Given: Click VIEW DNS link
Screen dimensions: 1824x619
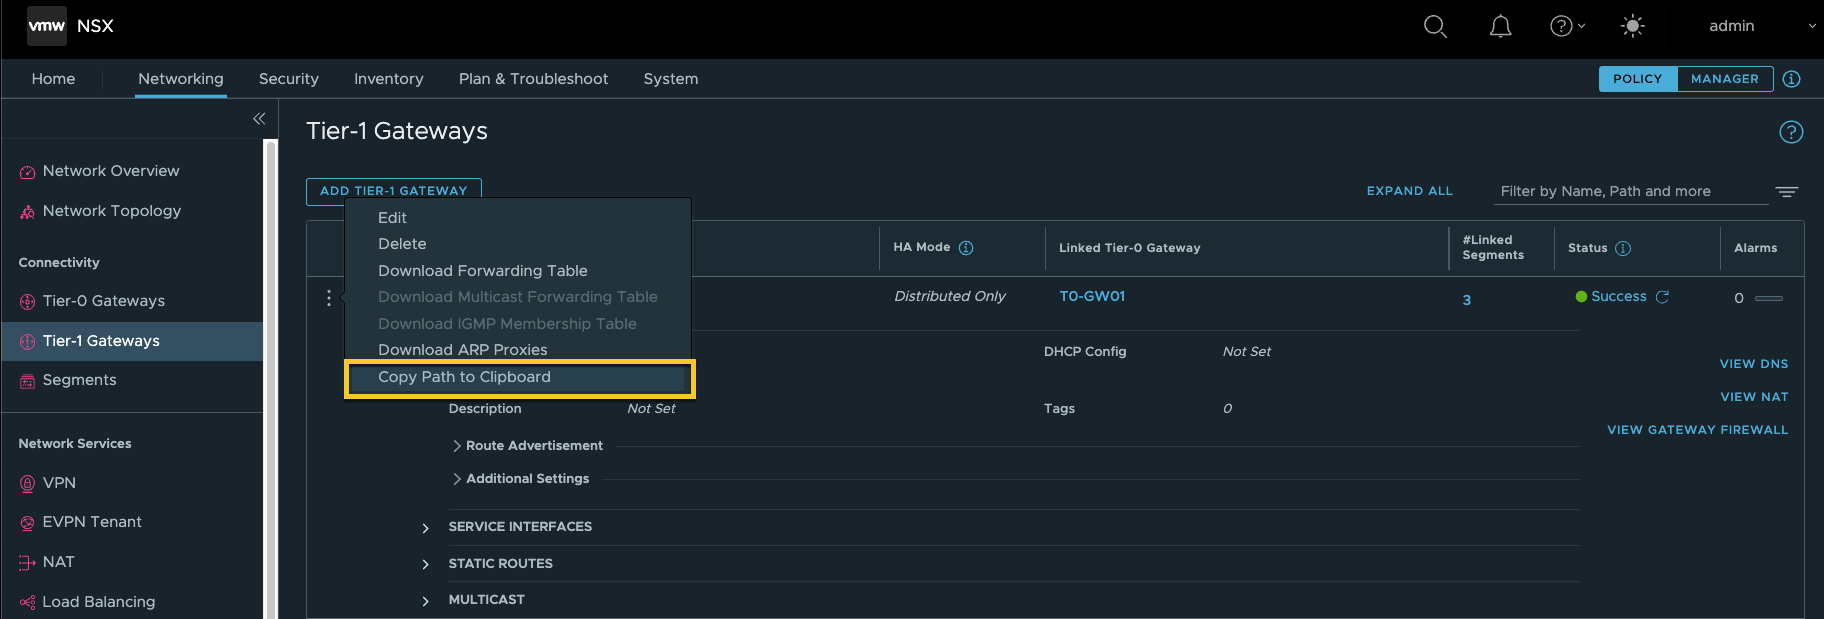Looking at the screenshot, I should (1754, 364).
